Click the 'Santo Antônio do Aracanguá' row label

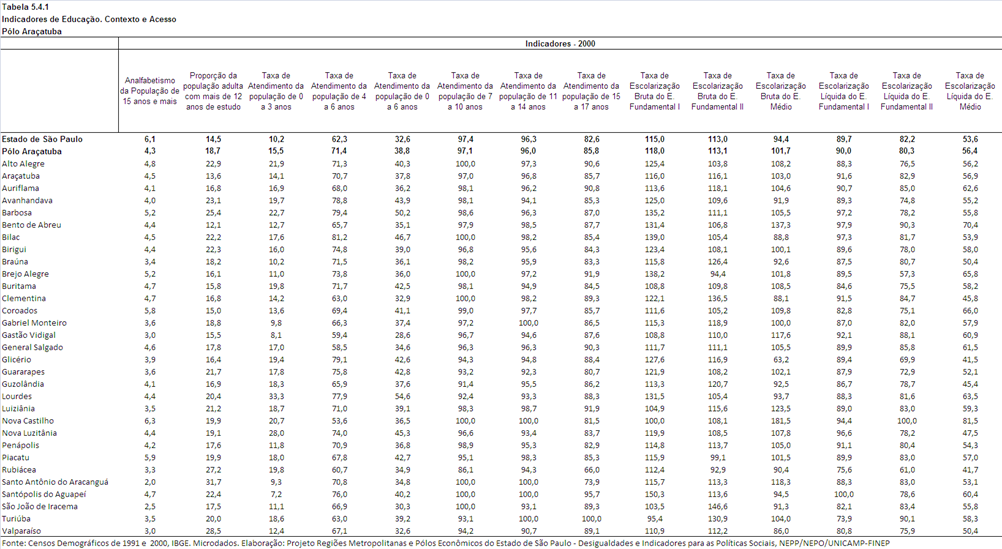click(x=55, y=483)
